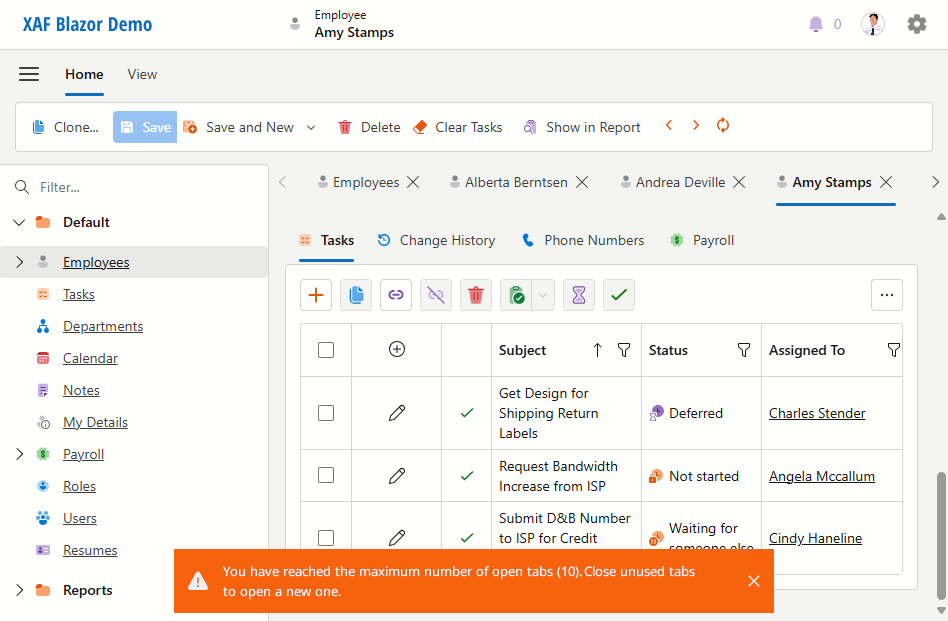This screenshot has height=621, width=948.
Task: Open Calendar in the navigation
Action: [x=90, y=359]
